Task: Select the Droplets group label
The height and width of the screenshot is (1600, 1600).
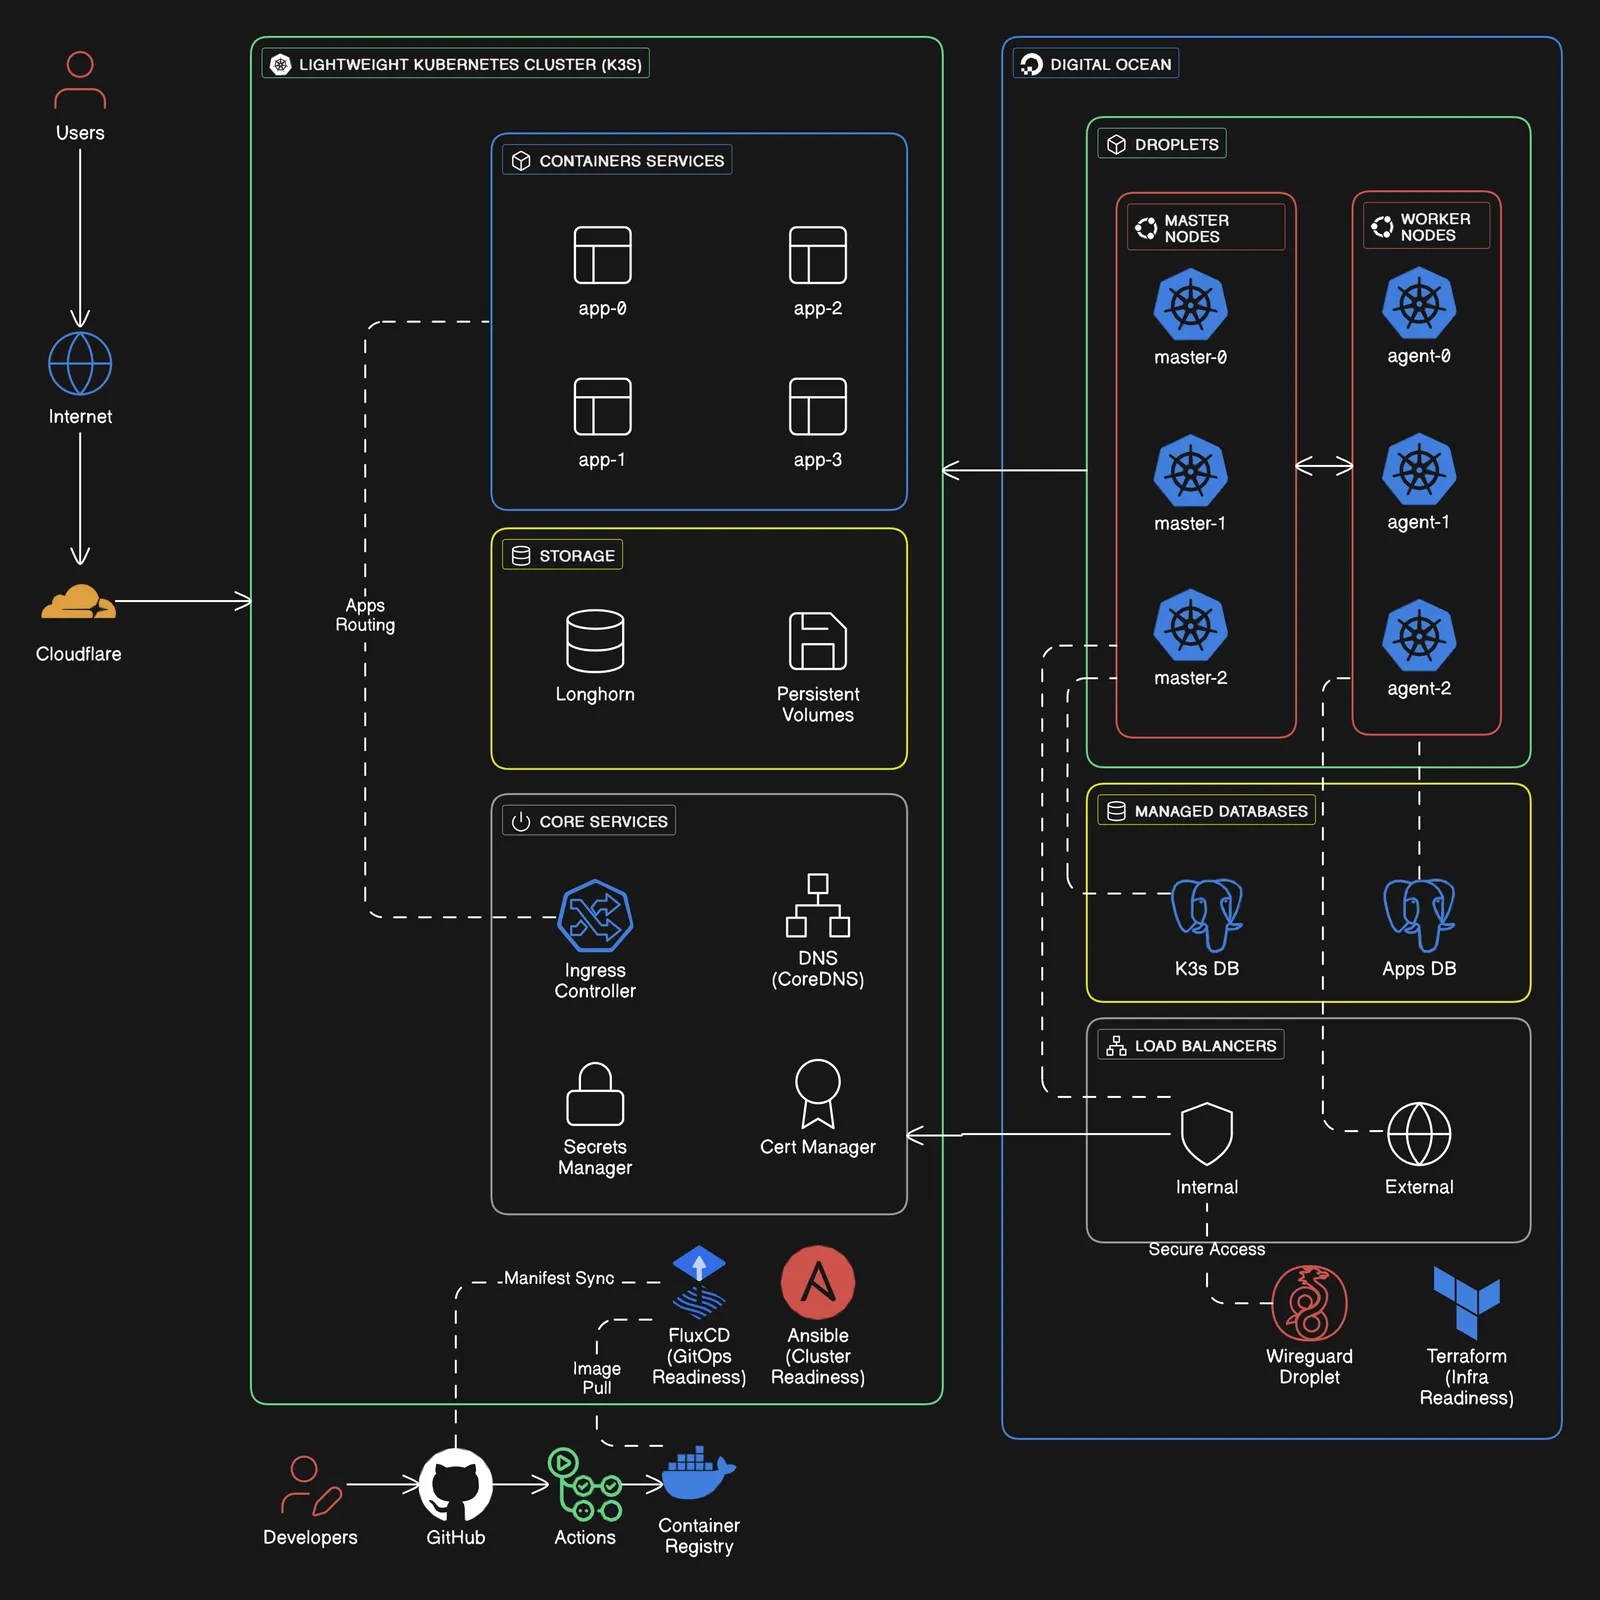Action: pos(1162,144)
